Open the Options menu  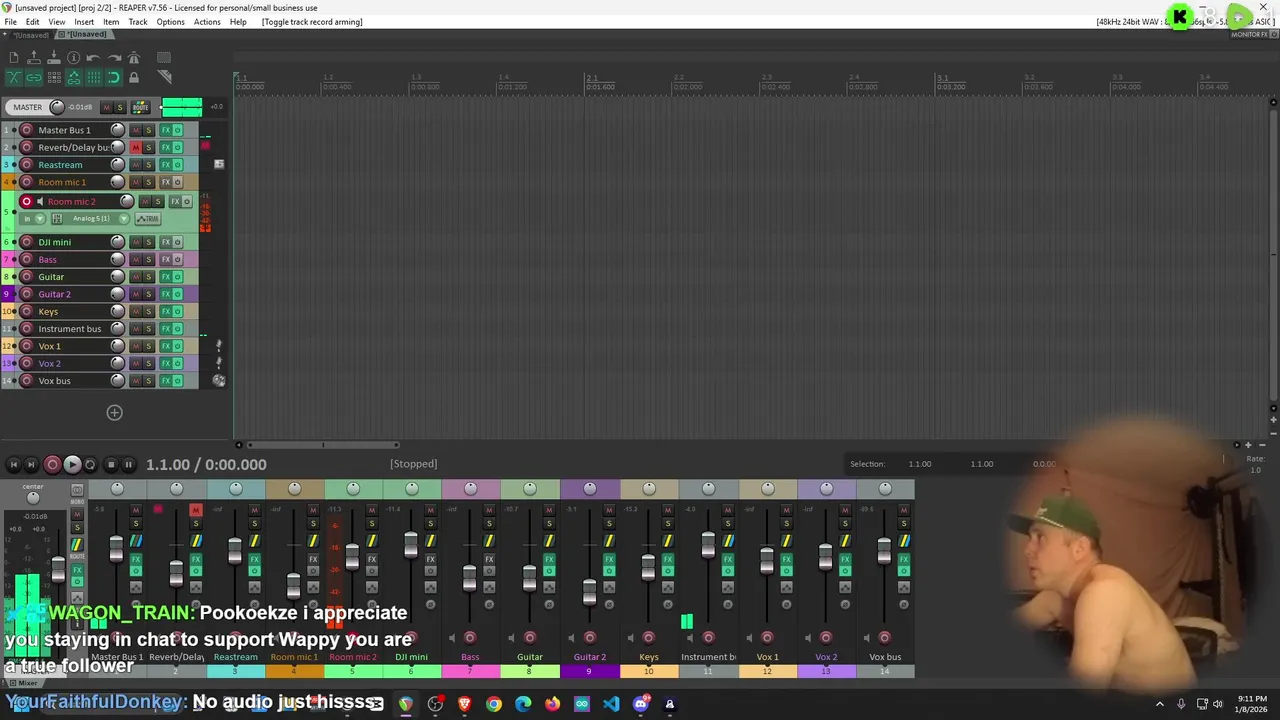tap(170, 22)
